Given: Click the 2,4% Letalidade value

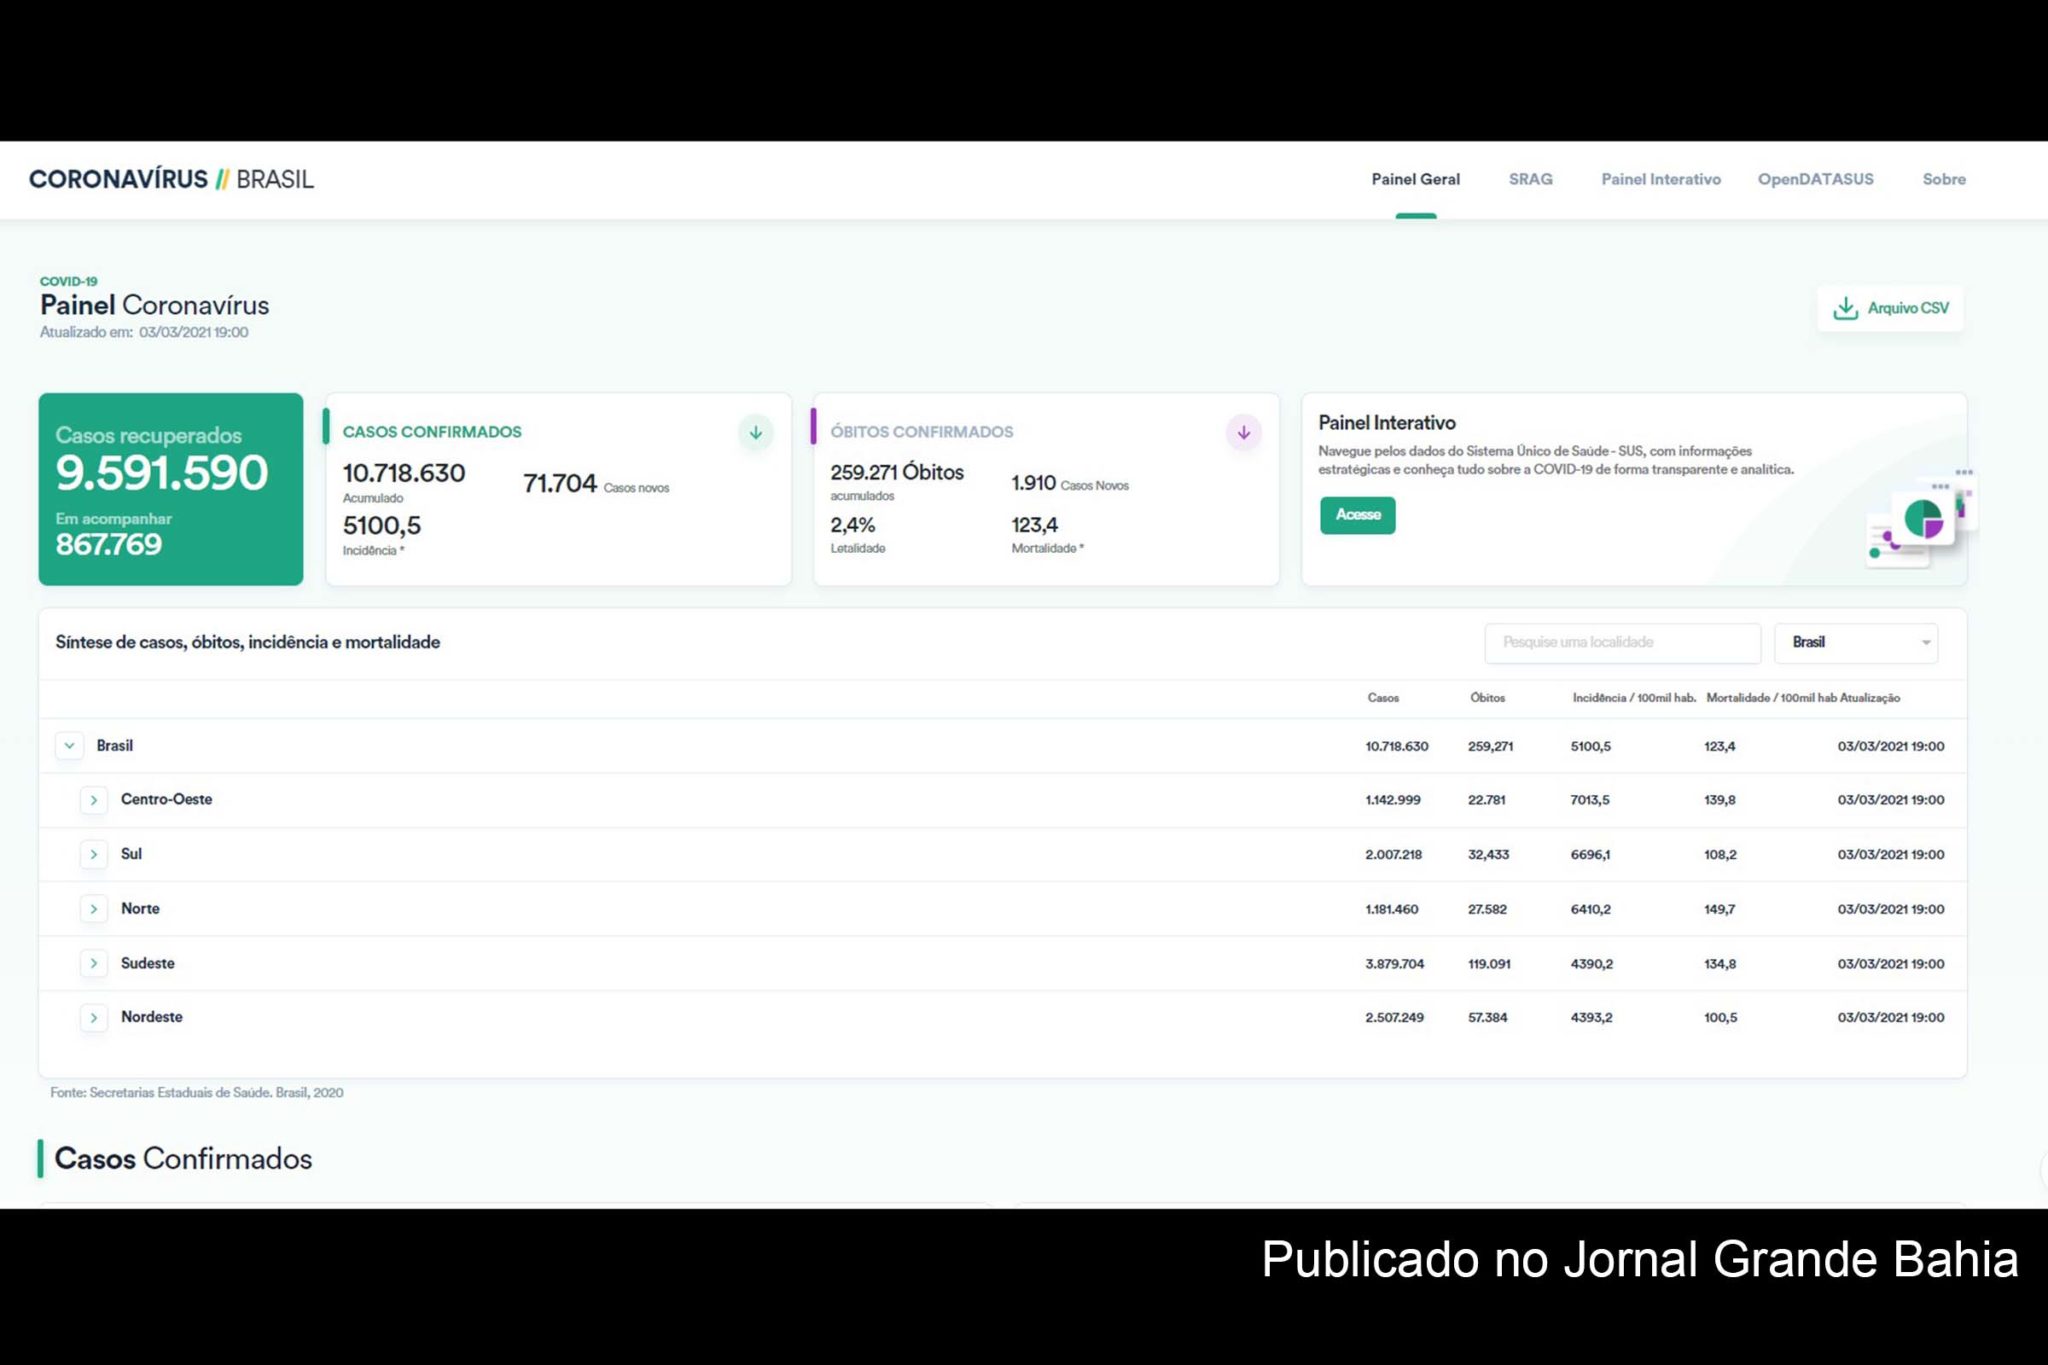Looking at the screenshot, I should tap(853, 525).
